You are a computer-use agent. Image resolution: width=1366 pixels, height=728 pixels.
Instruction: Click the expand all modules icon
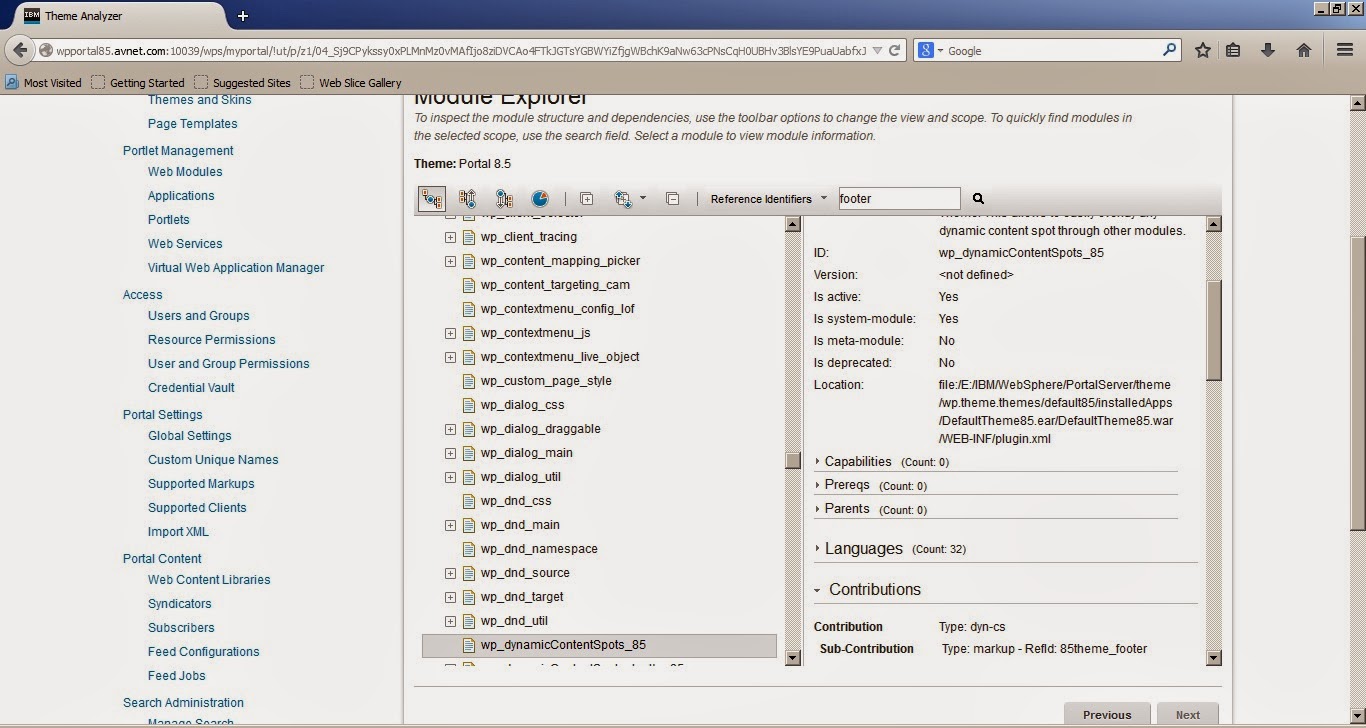[587, 199]
